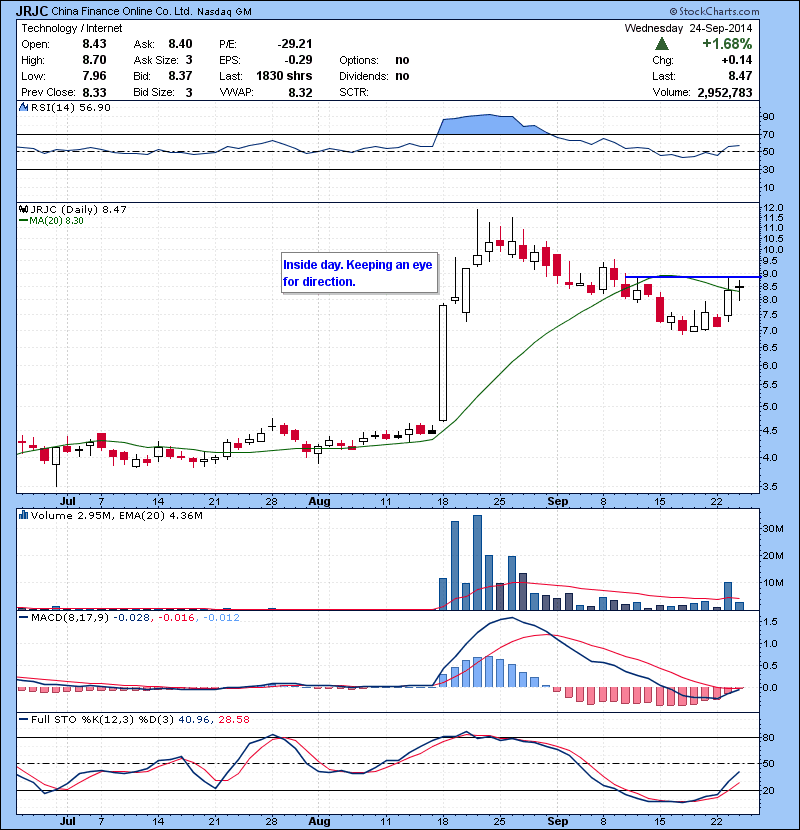Click the Ask value 8.40

point(181,43)
